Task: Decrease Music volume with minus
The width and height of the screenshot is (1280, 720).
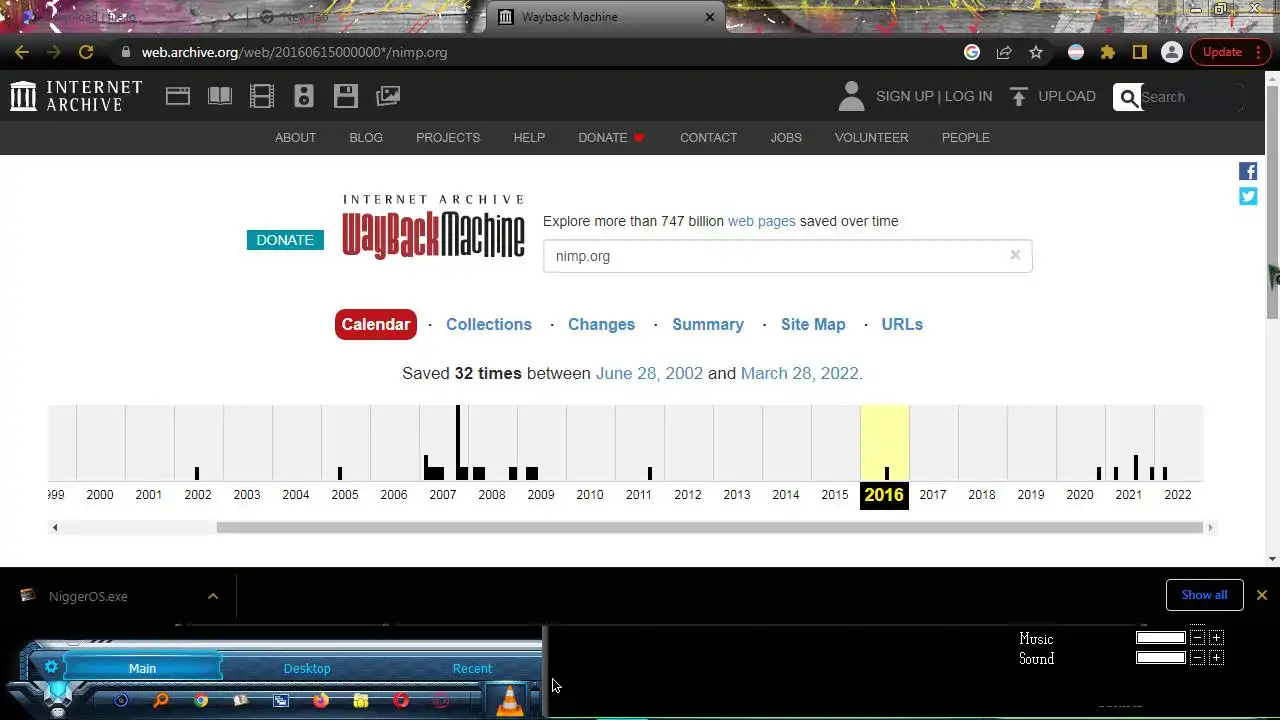Action: click(1197, 638)
